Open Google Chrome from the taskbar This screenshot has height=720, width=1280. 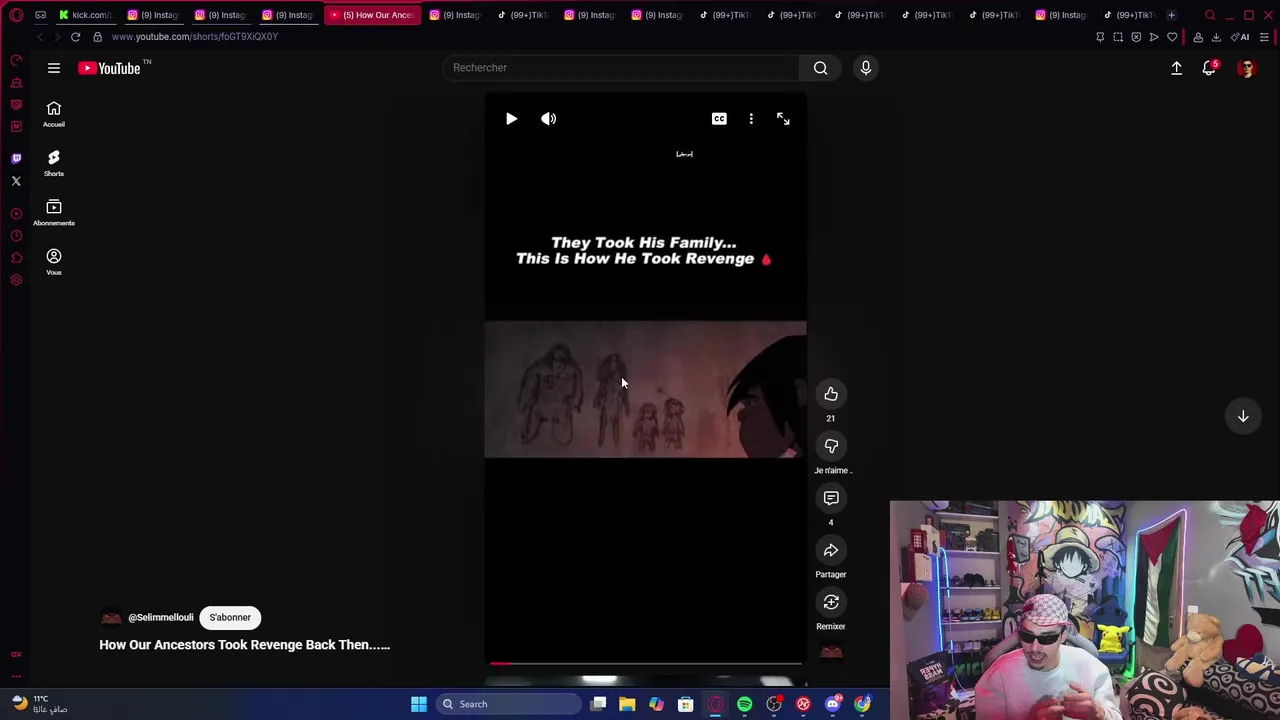click(862, 704)
